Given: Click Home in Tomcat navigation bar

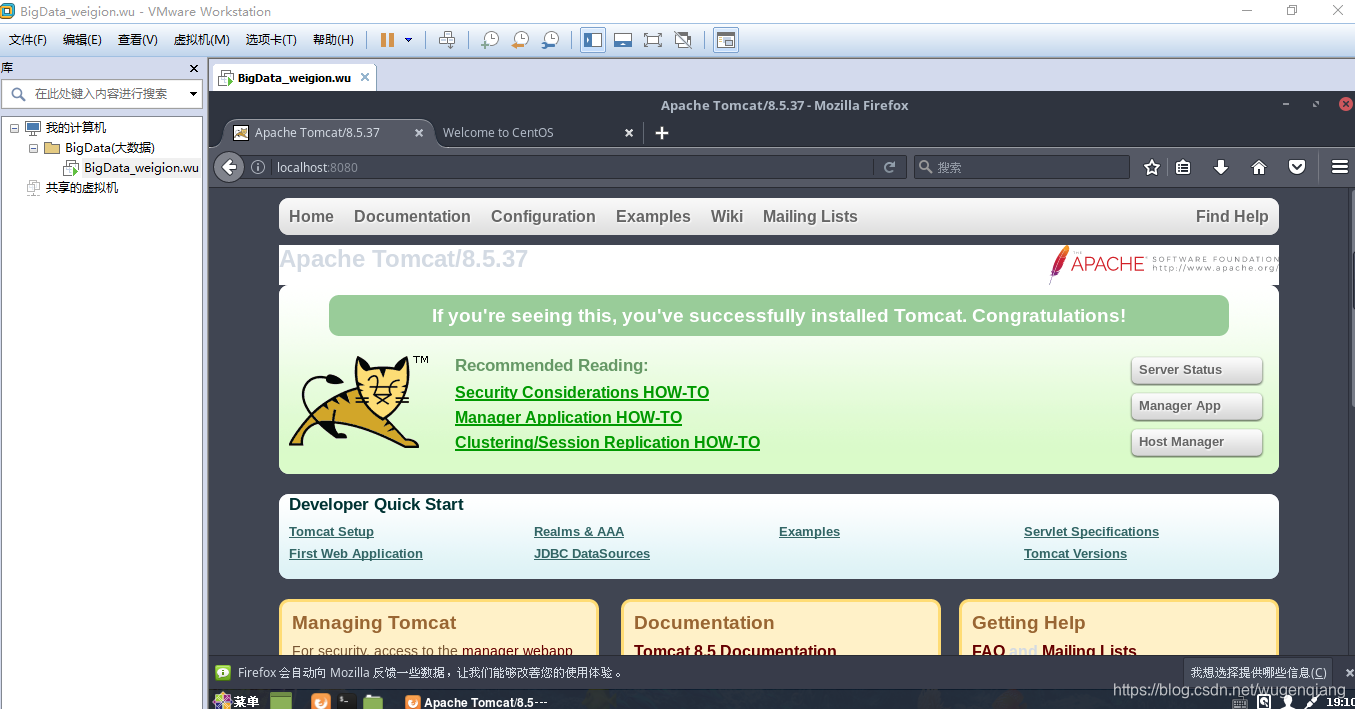Looking at the screenshot, I should 311,216.
